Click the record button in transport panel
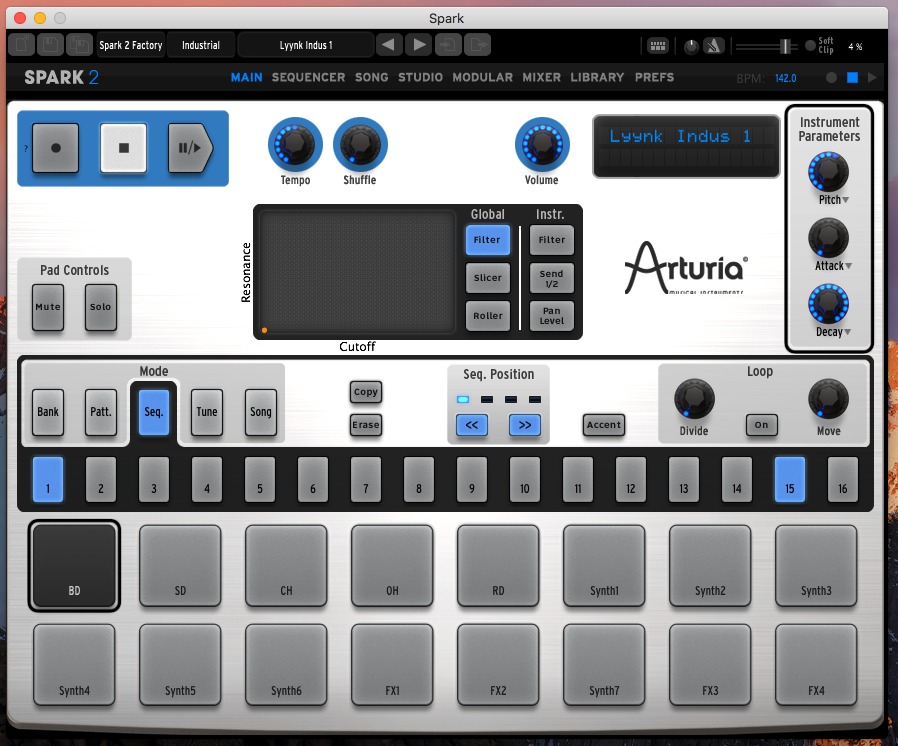 coord(56,148)
